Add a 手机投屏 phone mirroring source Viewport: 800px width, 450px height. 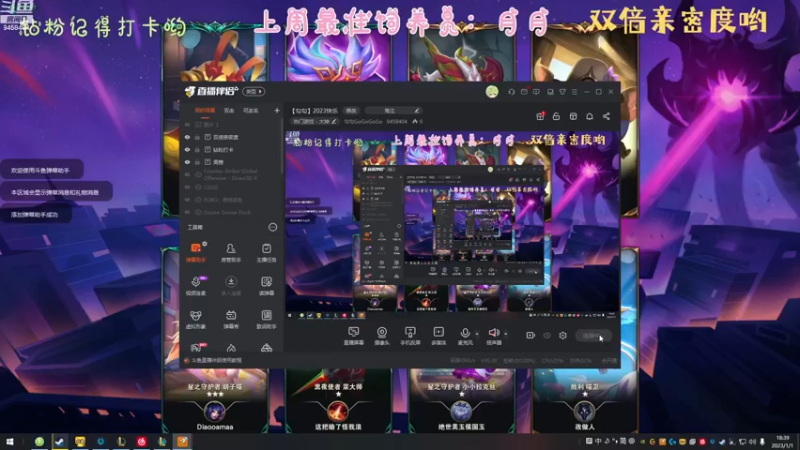[x=410, y=336]
